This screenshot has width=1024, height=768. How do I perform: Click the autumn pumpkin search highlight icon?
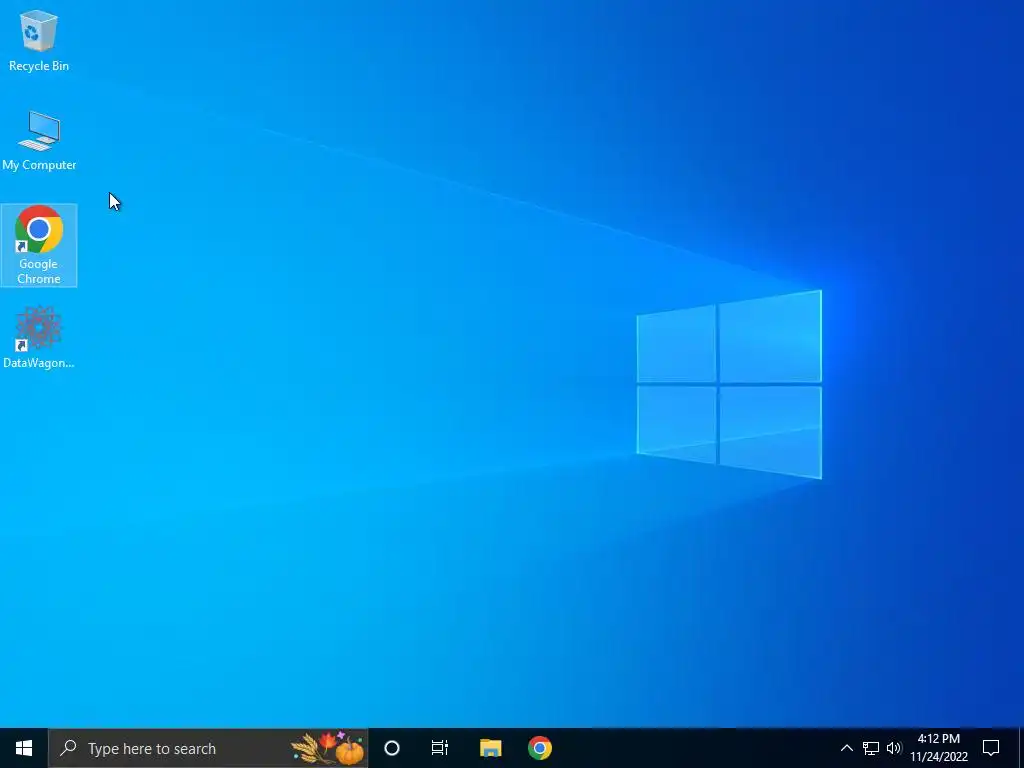coord(328,748)
